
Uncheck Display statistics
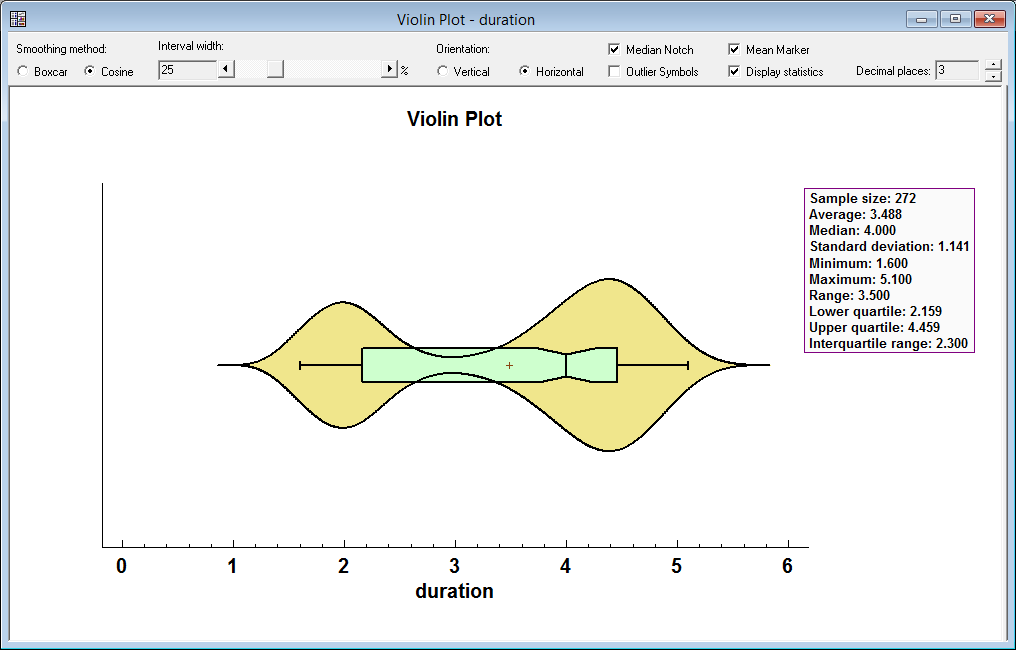click(734, 70)
